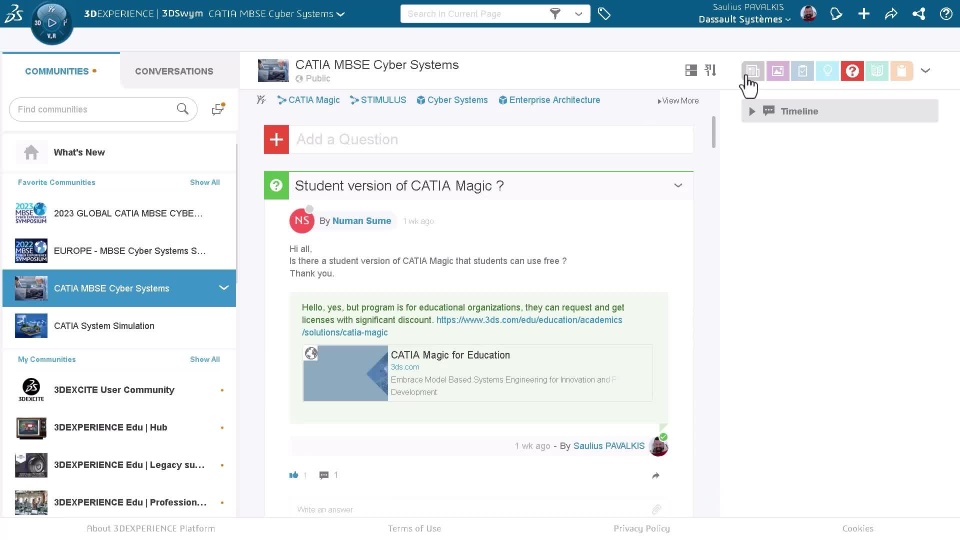Click the share arrow icon in the top bar
Viewport: 960px width, 540px height.
coord(891,13)
